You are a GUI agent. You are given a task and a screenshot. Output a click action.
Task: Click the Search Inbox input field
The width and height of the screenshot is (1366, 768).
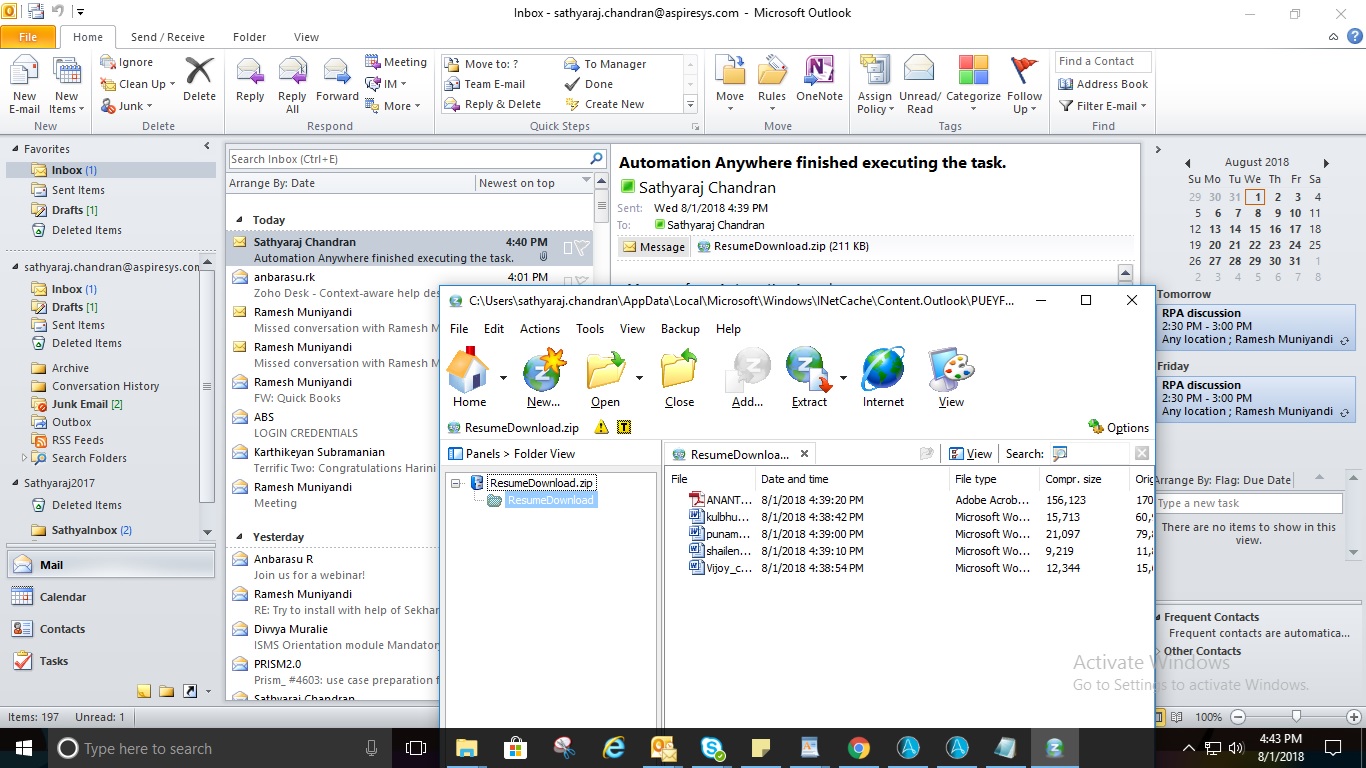pos(408,159)
